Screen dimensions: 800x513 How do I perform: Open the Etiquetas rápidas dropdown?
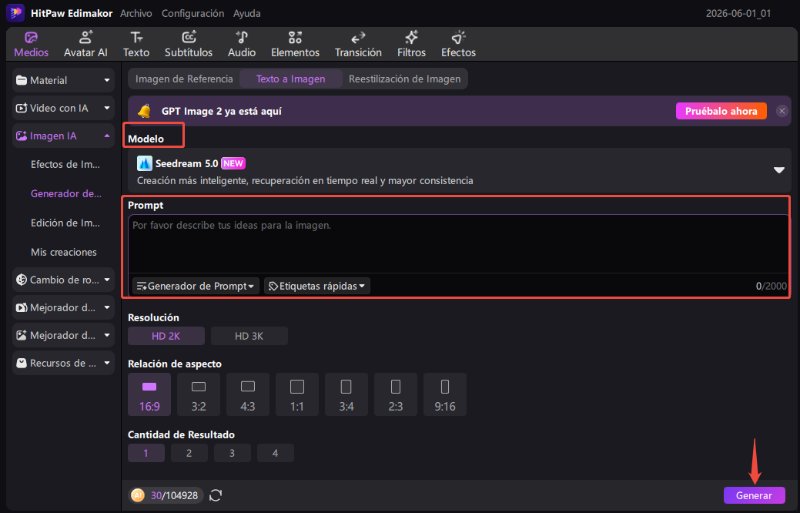click(317, 286)
